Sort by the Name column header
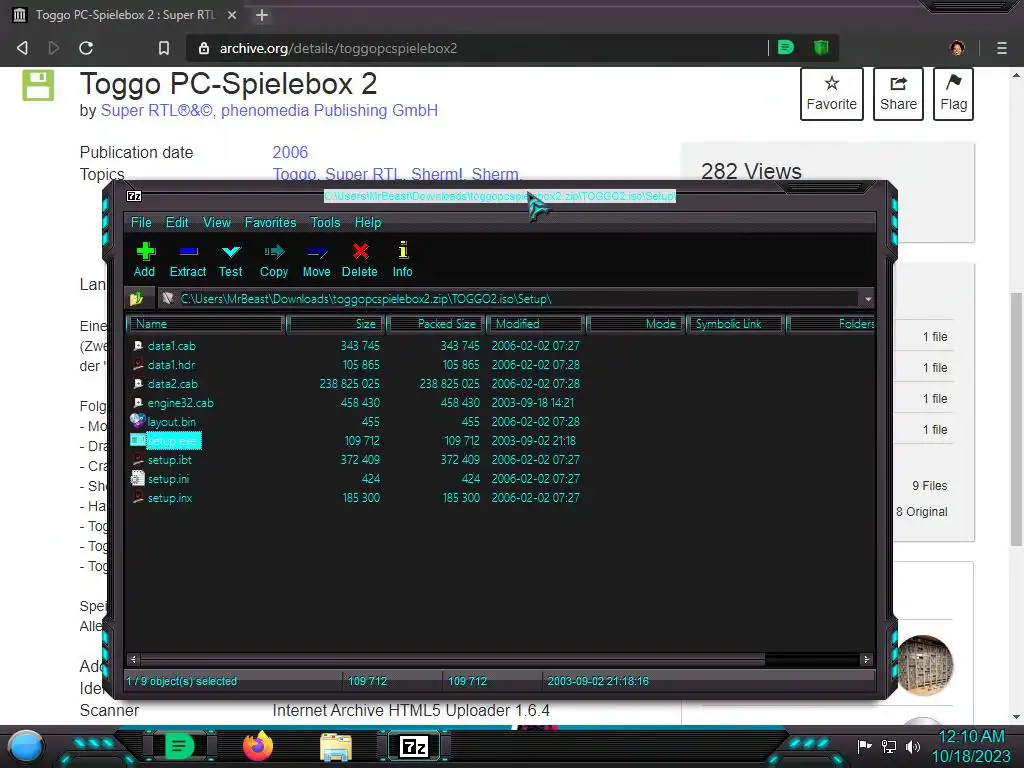The image size is (1024, 768). (205, 324)
